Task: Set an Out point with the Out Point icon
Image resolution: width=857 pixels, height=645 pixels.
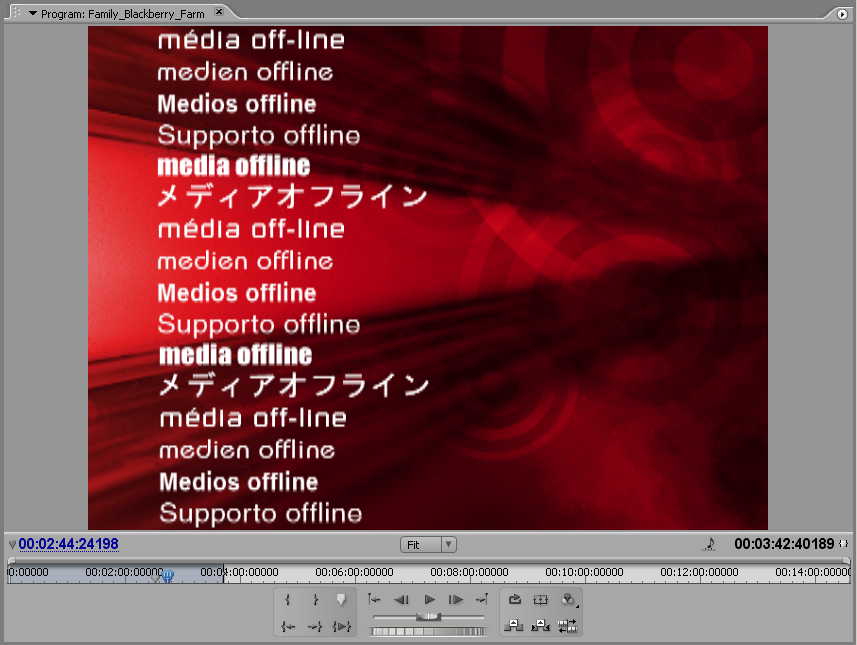Action: pos(314,599)
